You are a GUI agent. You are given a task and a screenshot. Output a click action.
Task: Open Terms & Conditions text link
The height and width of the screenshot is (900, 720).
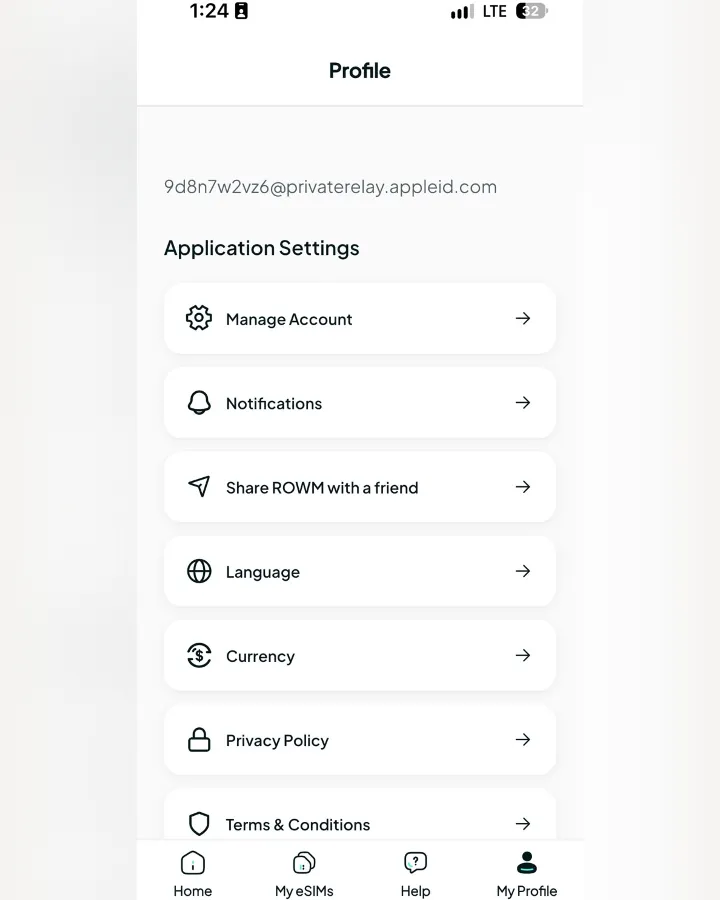pos(297,825)
